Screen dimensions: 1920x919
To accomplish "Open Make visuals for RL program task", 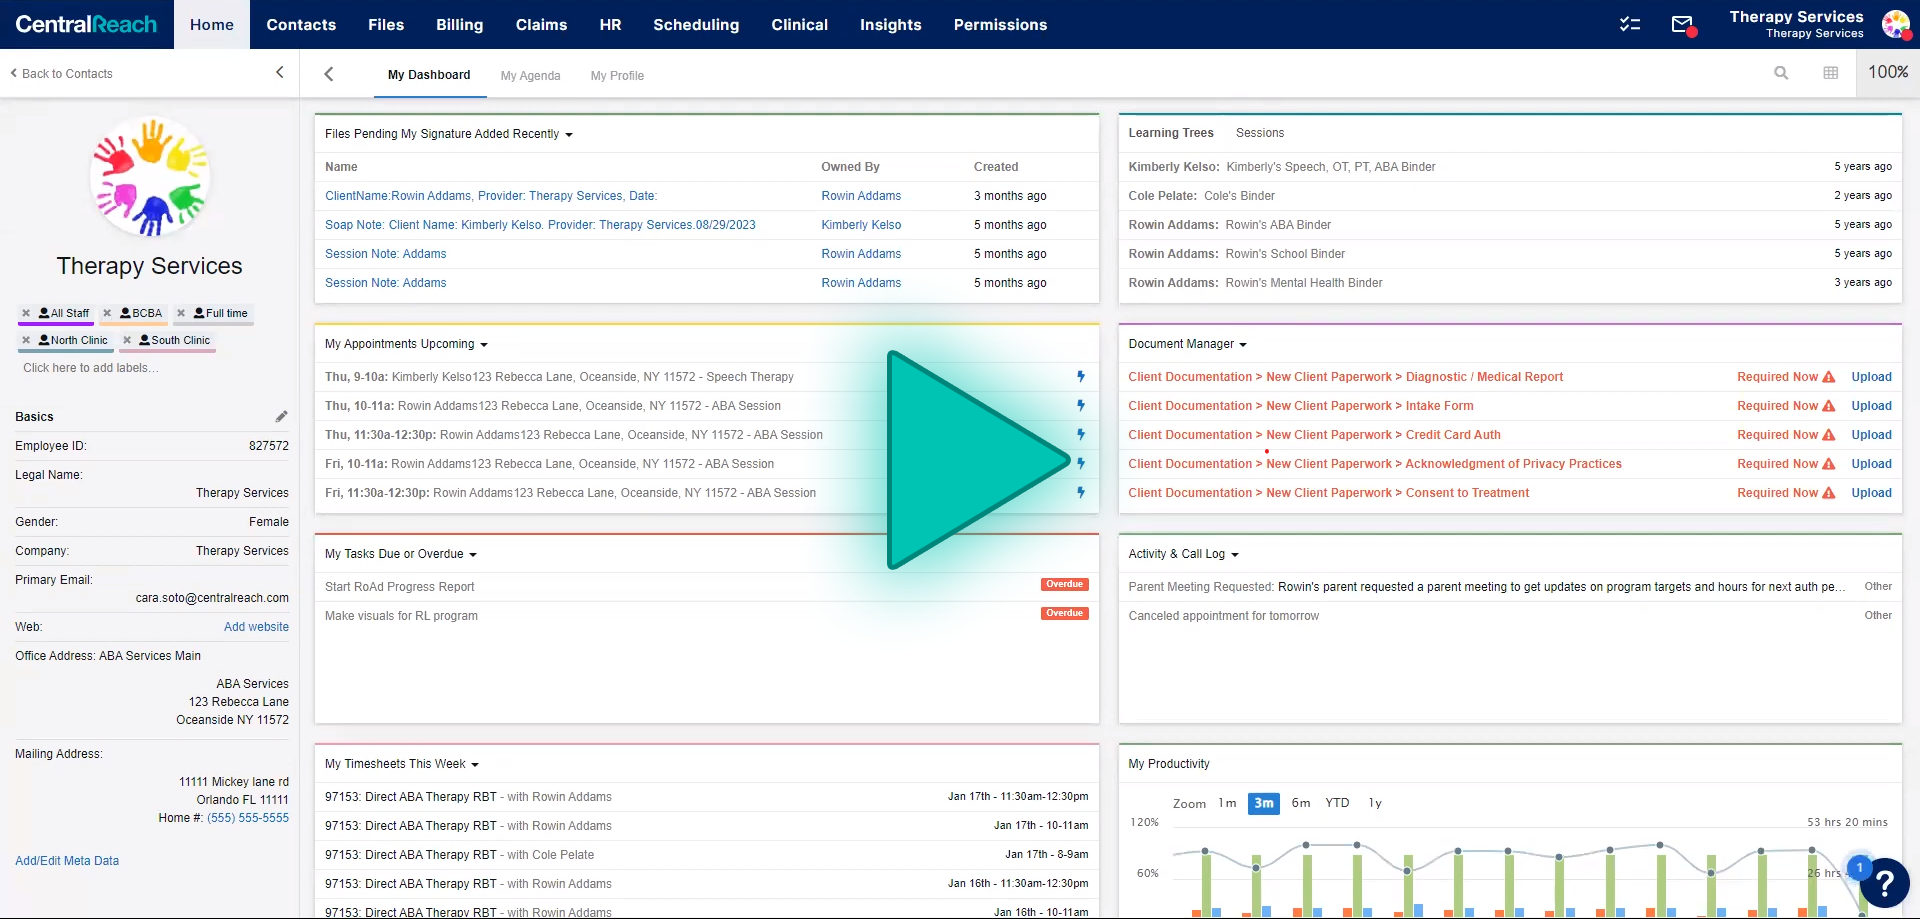I will pos(401,616).
